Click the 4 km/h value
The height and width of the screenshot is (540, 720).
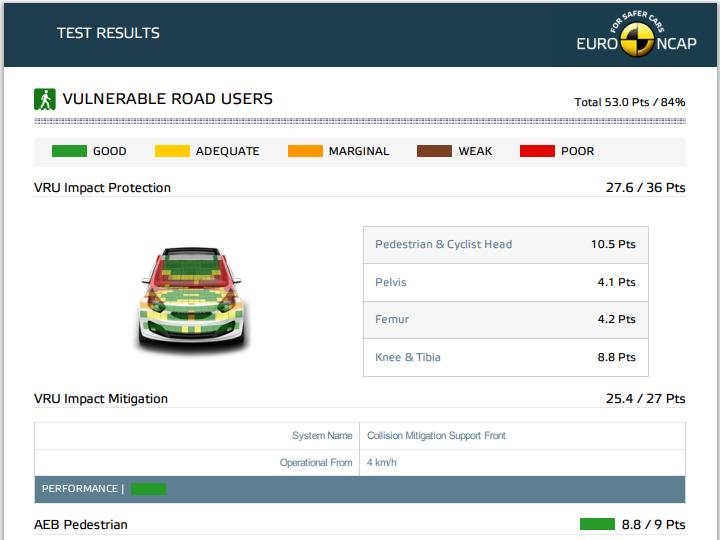[382, 462]
